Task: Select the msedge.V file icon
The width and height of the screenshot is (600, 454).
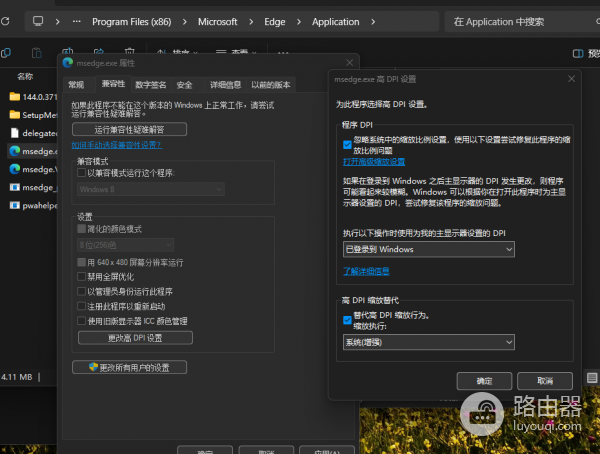Action: pyautogui.click(x=15, y=169)
